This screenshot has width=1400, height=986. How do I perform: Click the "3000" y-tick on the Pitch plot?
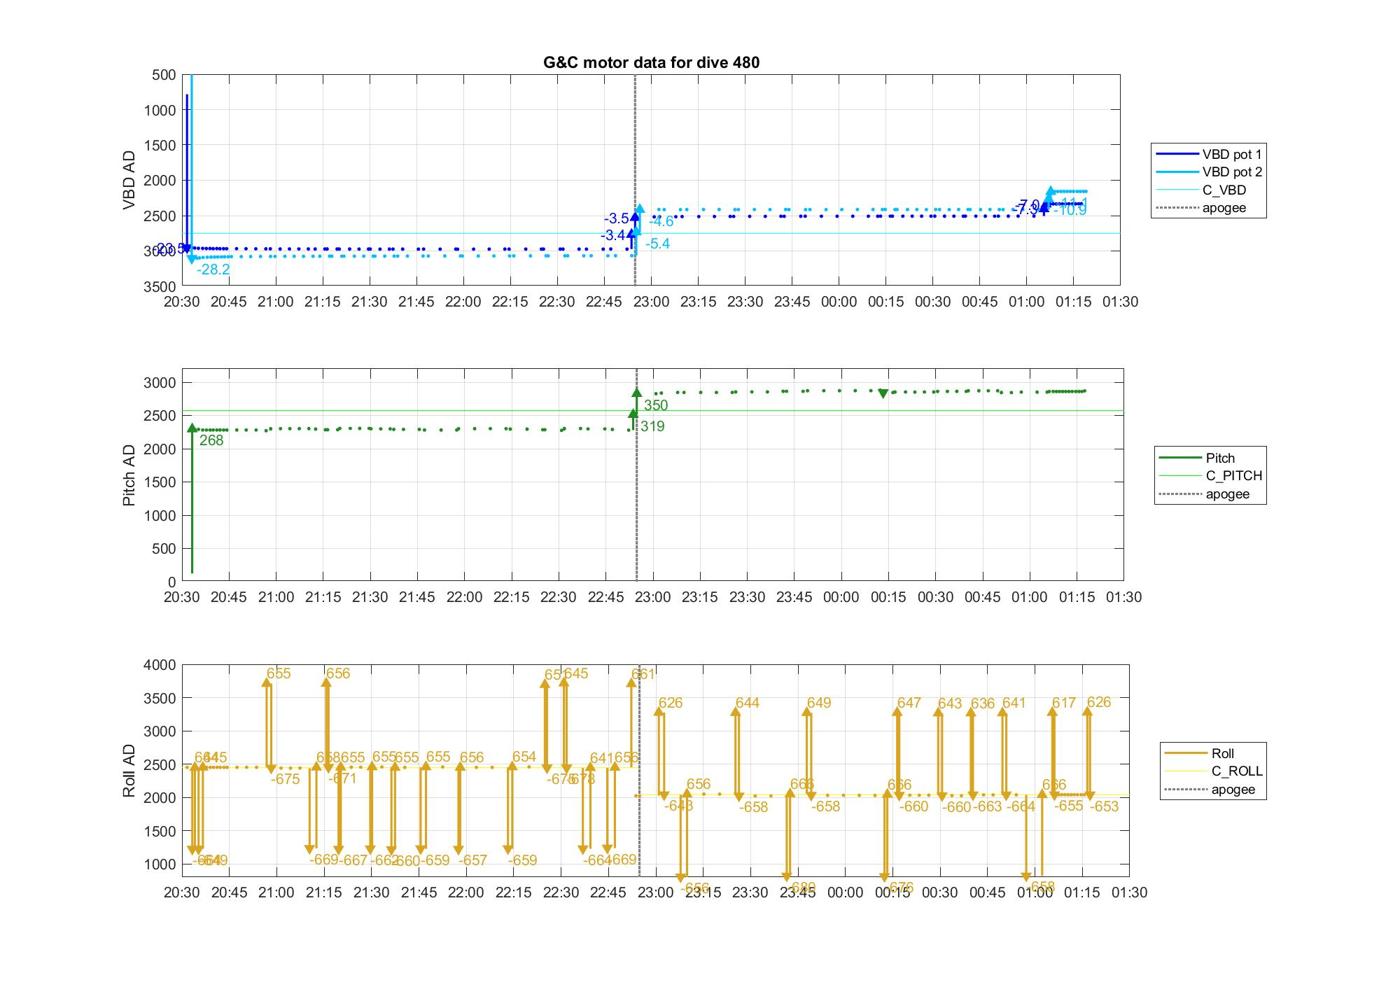coord(160,383)
